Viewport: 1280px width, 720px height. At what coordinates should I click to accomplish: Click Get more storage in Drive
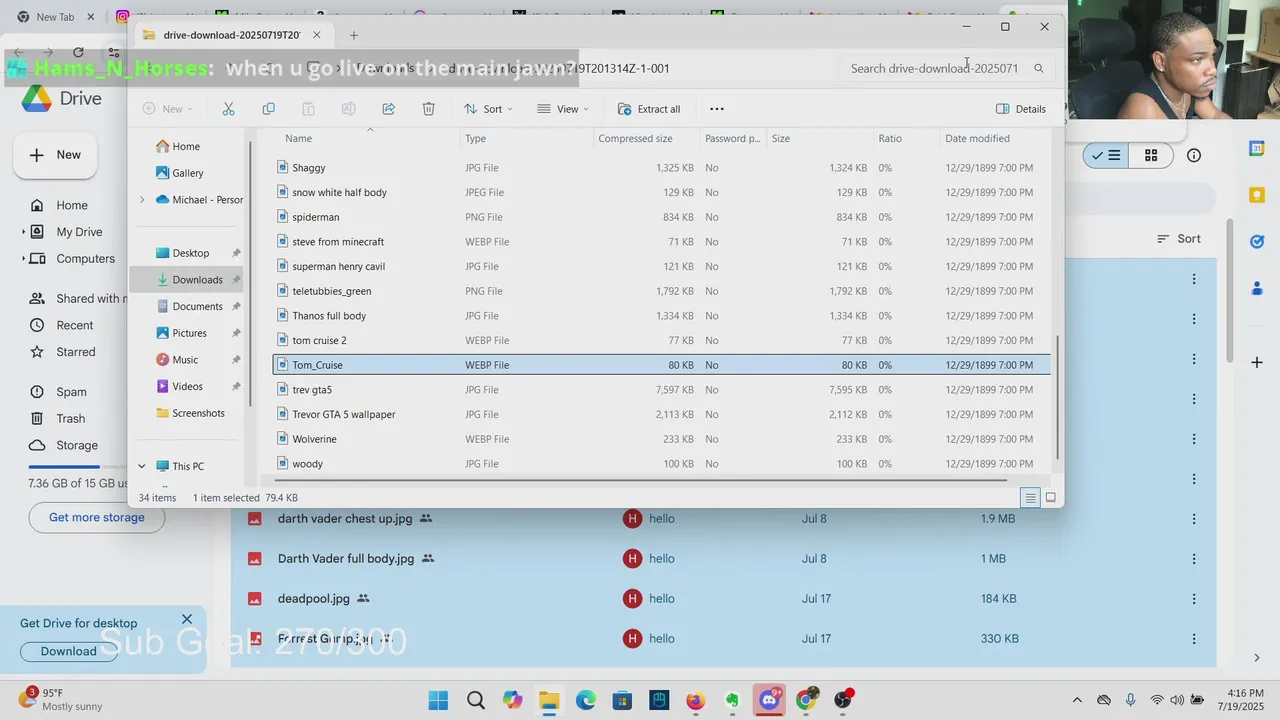point(97,517)
